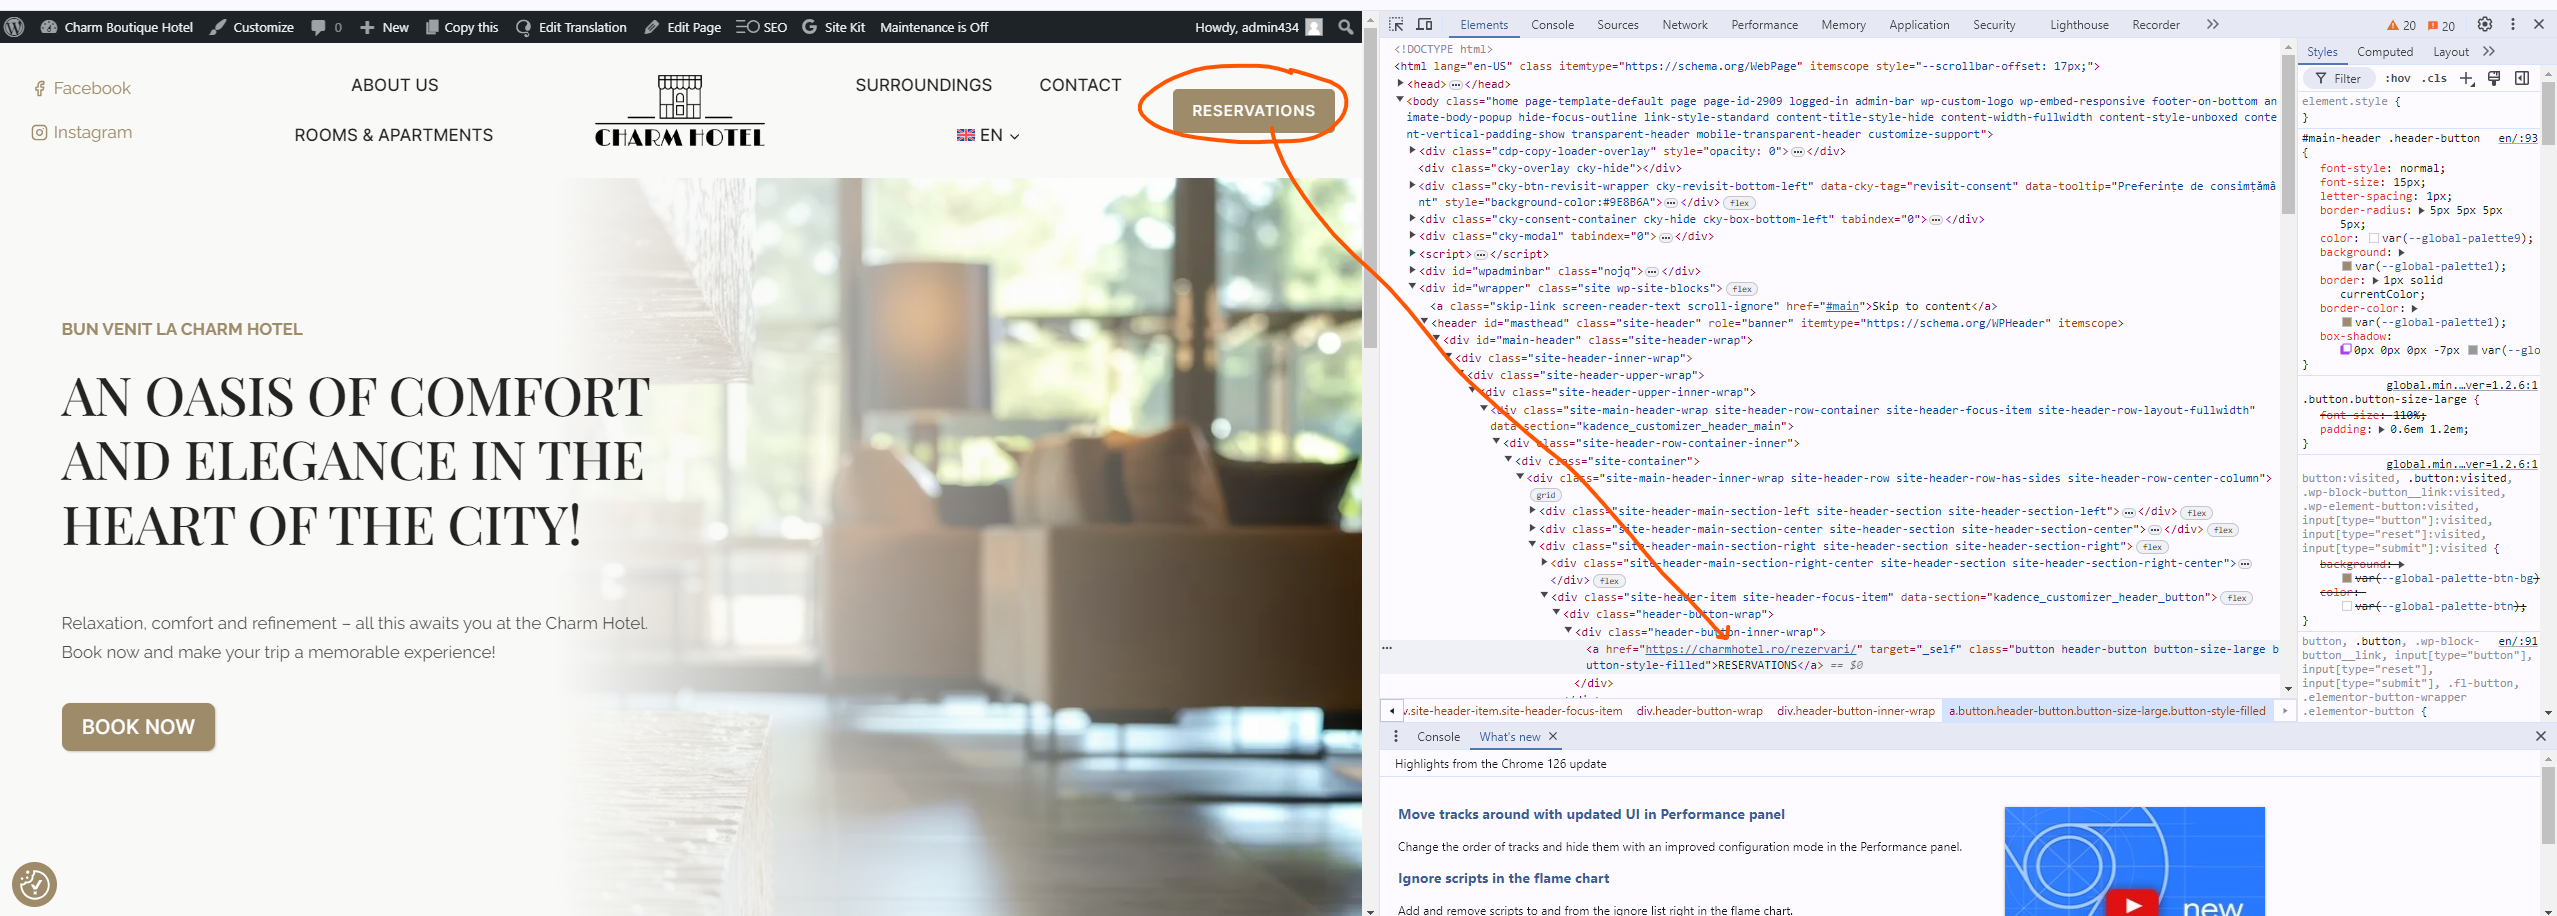Viewport: 2557px width, 916px height.
Task: Open the drawer three-dot menu
Action: point(1396,736)
